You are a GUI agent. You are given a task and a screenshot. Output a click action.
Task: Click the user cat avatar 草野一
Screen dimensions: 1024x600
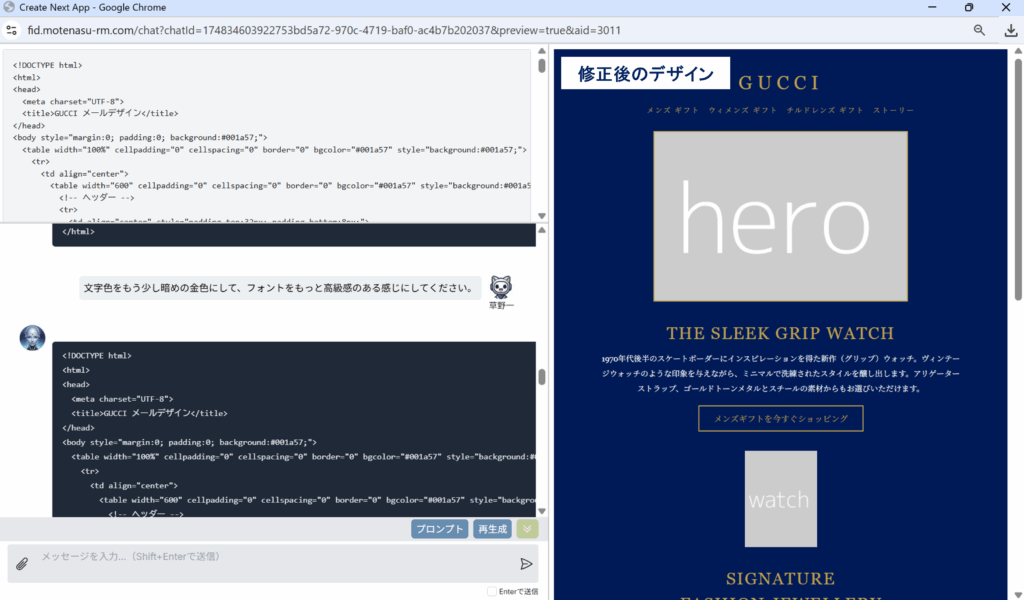click(501, 287)
